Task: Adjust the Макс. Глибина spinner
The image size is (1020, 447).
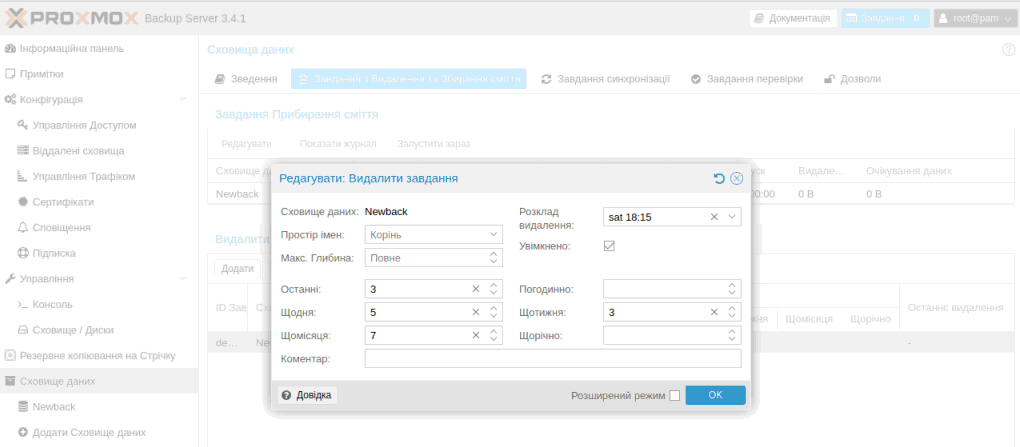Action: tap(494, 258)
